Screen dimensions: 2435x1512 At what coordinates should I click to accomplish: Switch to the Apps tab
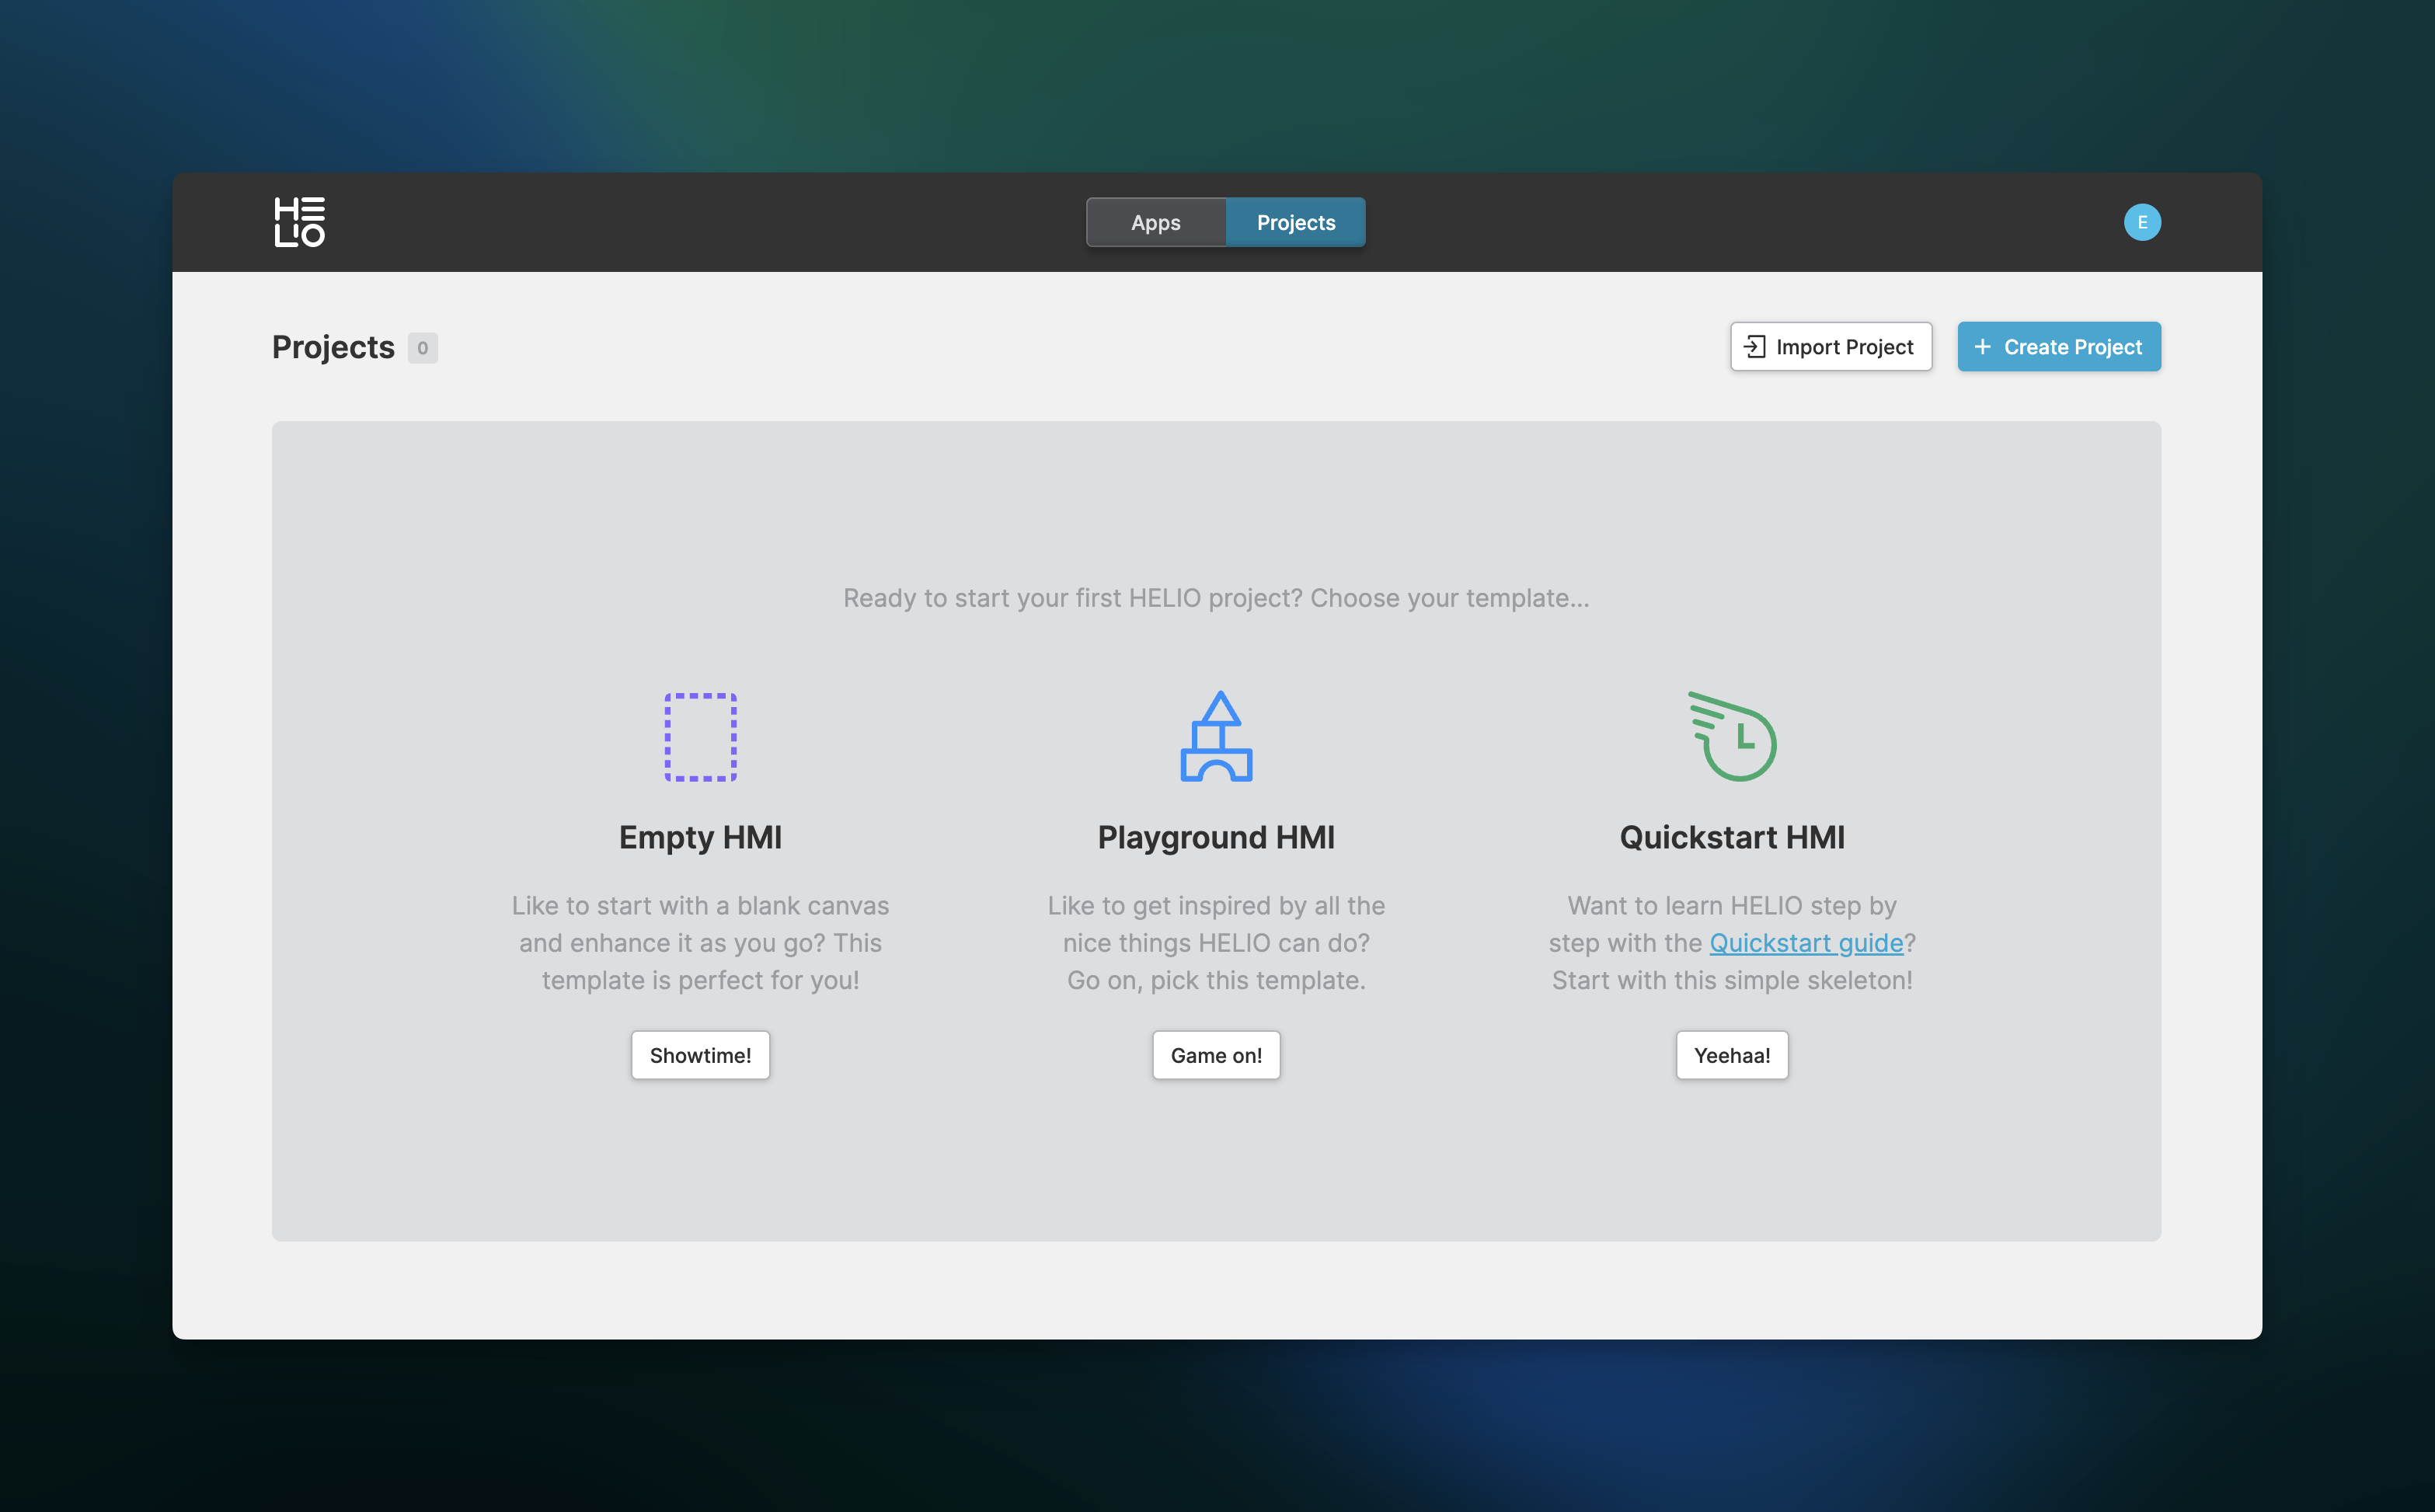(1155, 222)
